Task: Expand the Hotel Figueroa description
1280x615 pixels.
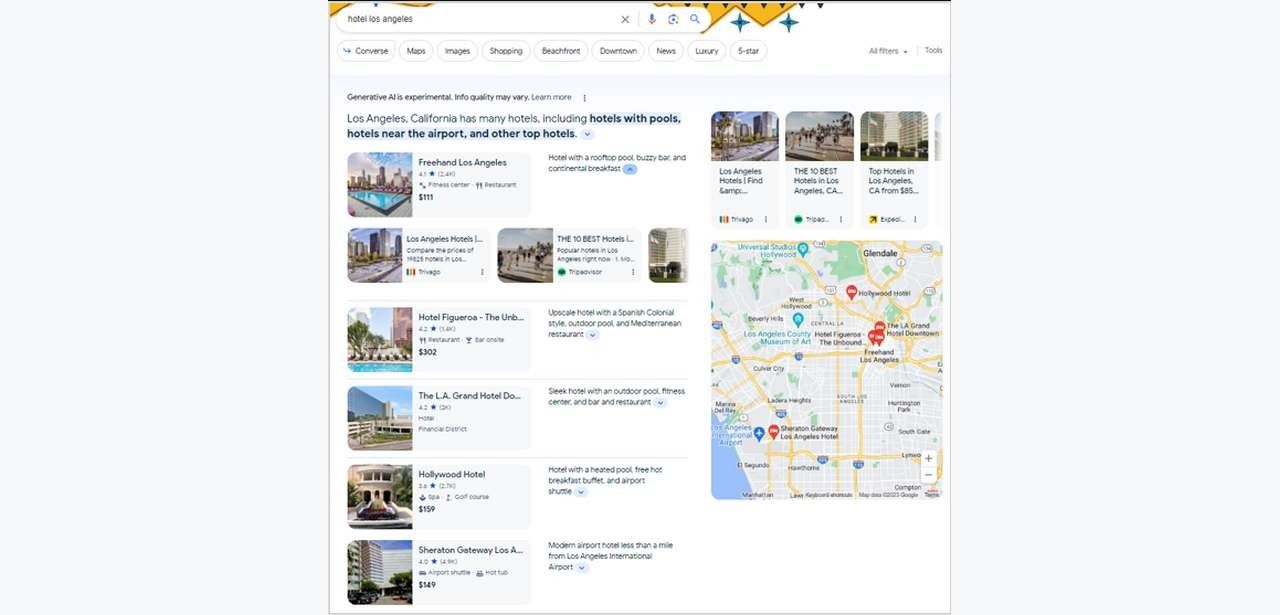Action: pyautogui.click(x=592, y=335)
